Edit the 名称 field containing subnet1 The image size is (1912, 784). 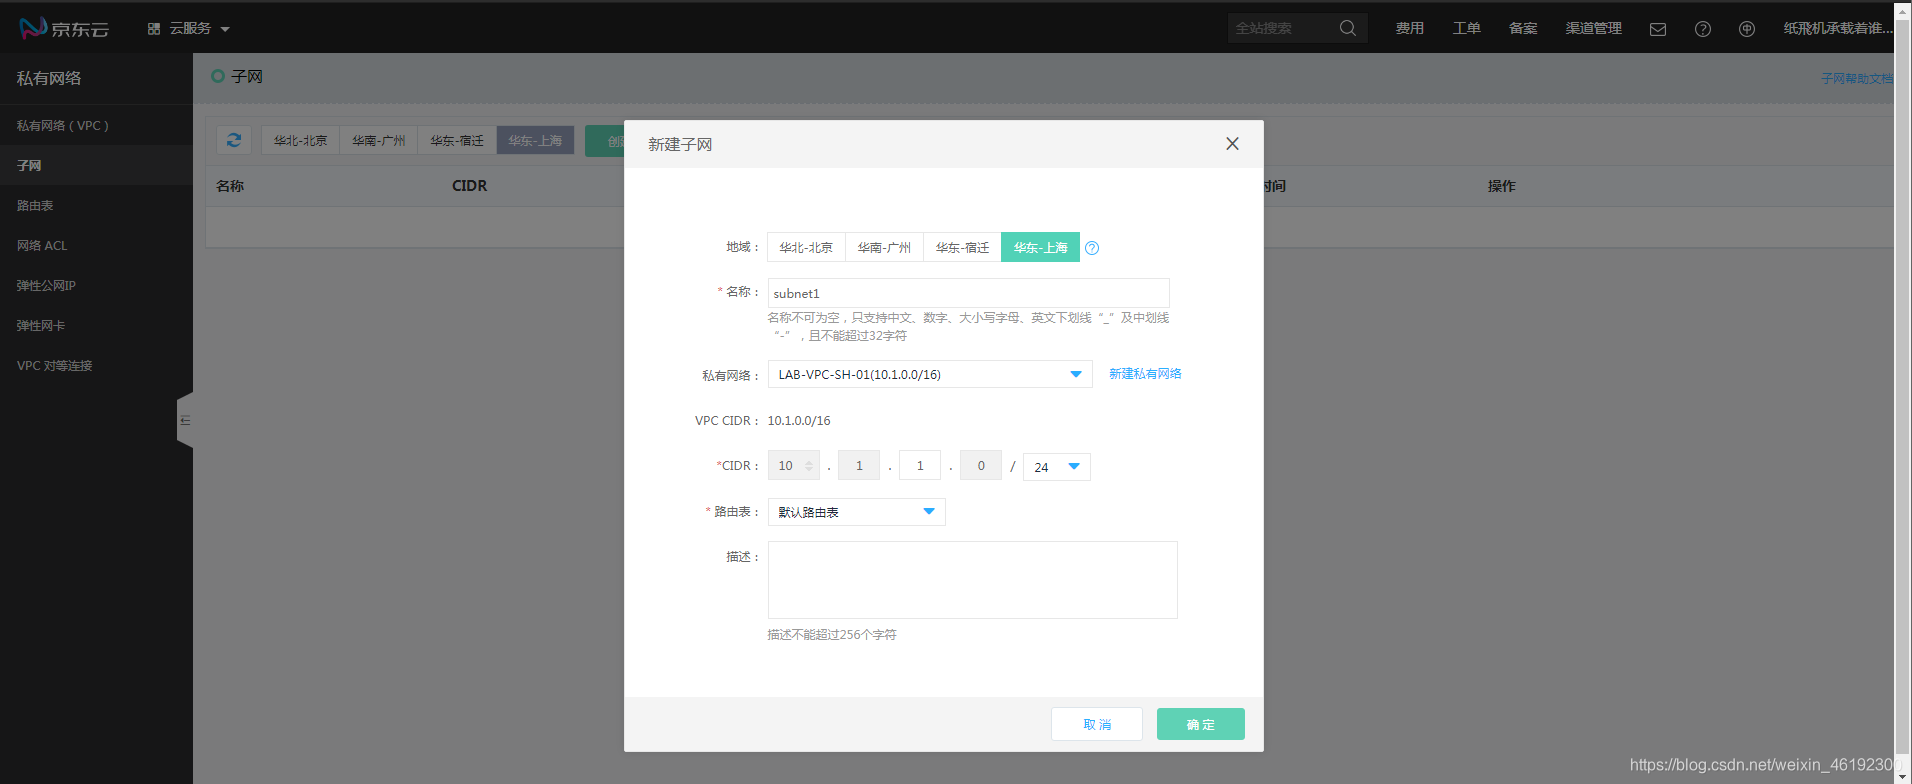(968, 293)
